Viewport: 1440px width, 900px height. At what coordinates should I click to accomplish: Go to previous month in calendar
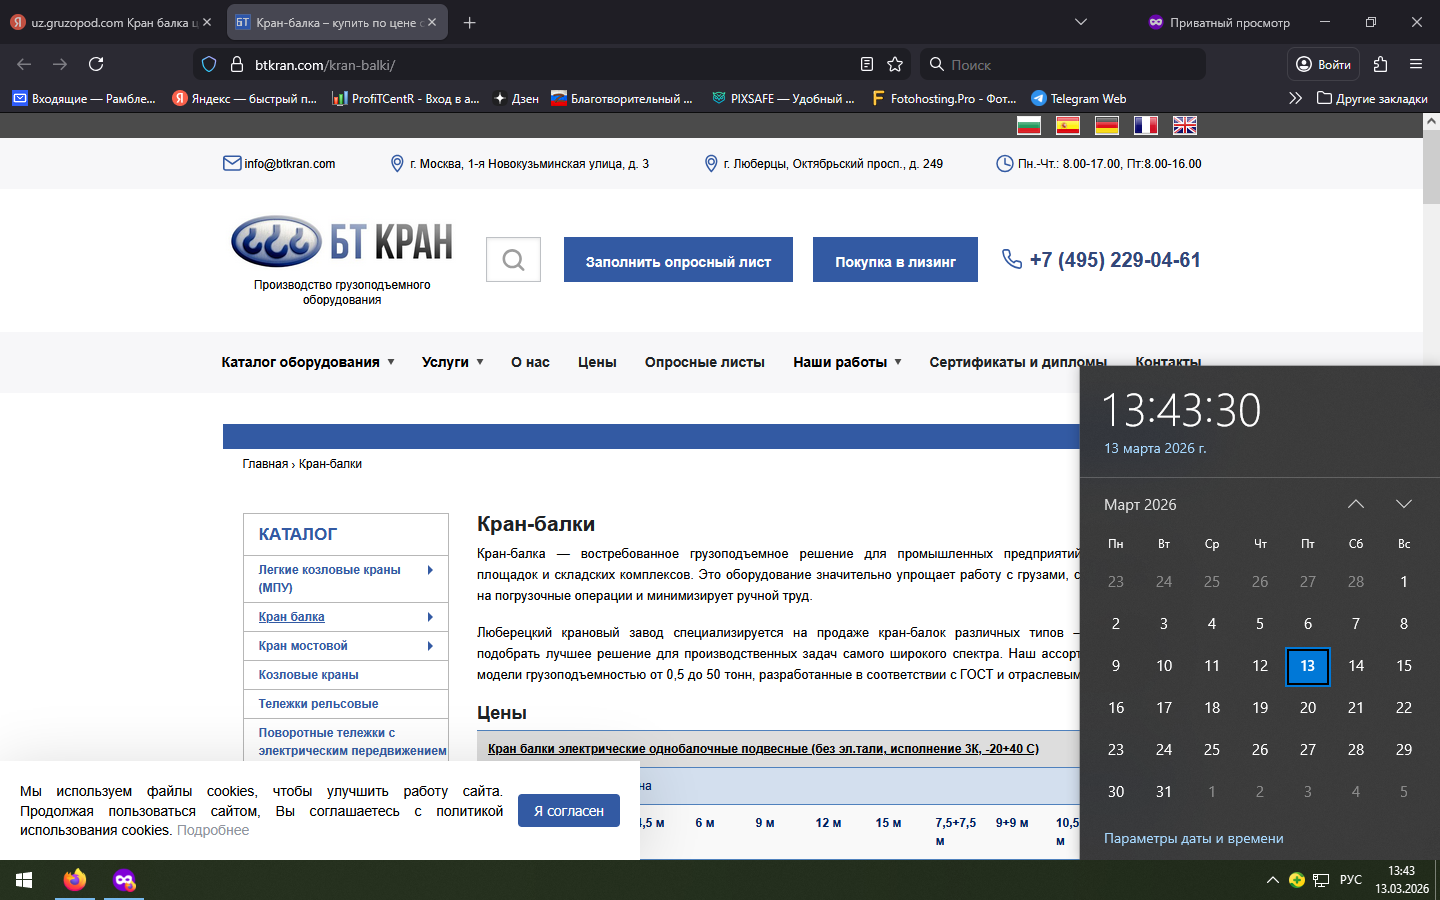(1355, 504)
